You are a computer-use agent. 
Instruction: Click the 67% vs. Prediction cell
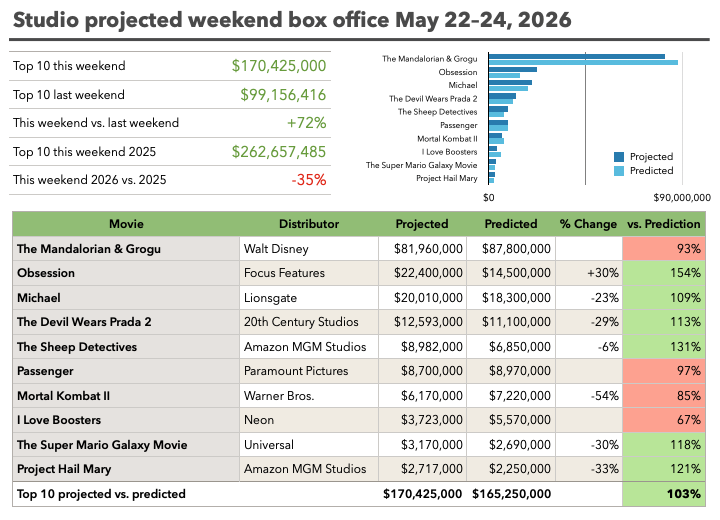(664, 420)
